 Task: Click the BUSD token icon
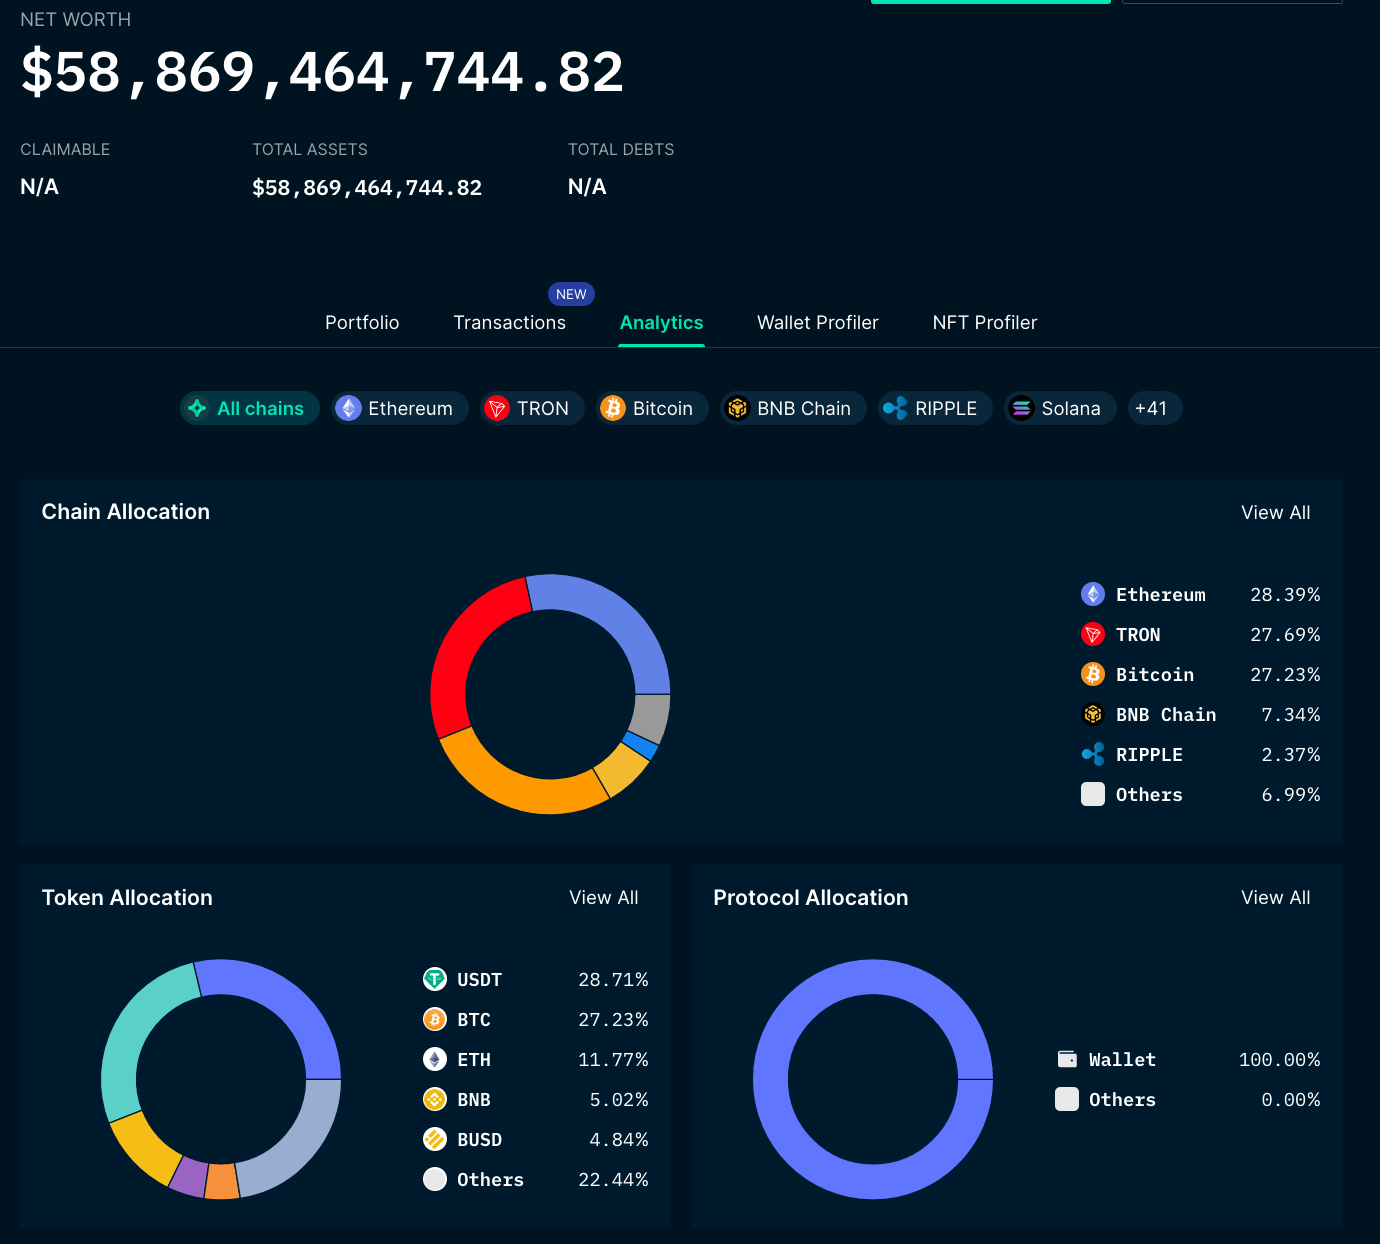point(435,1139)
